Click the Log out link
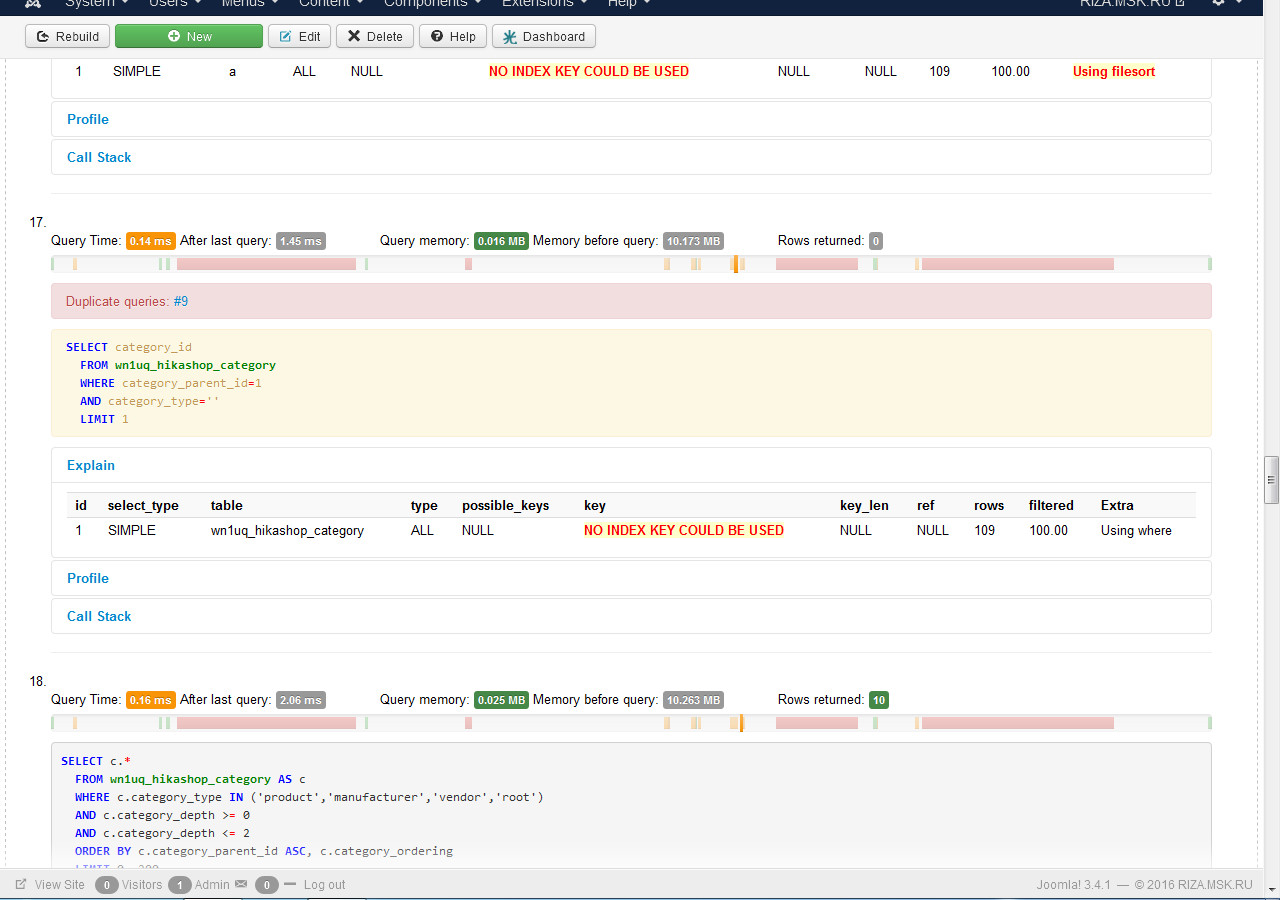The width and height of the screenshot is (1280, 900). pyautogui.click(x=324, y=885)
